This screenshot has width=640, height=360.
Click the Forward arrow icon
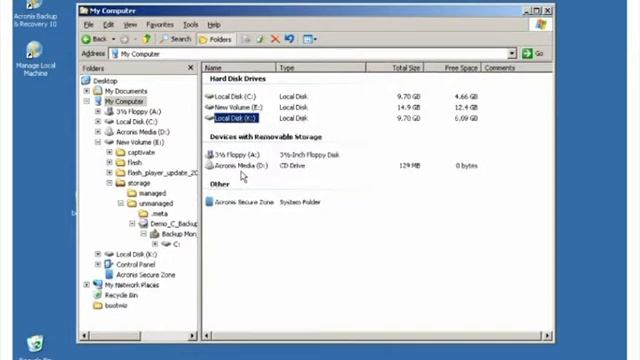124,39
